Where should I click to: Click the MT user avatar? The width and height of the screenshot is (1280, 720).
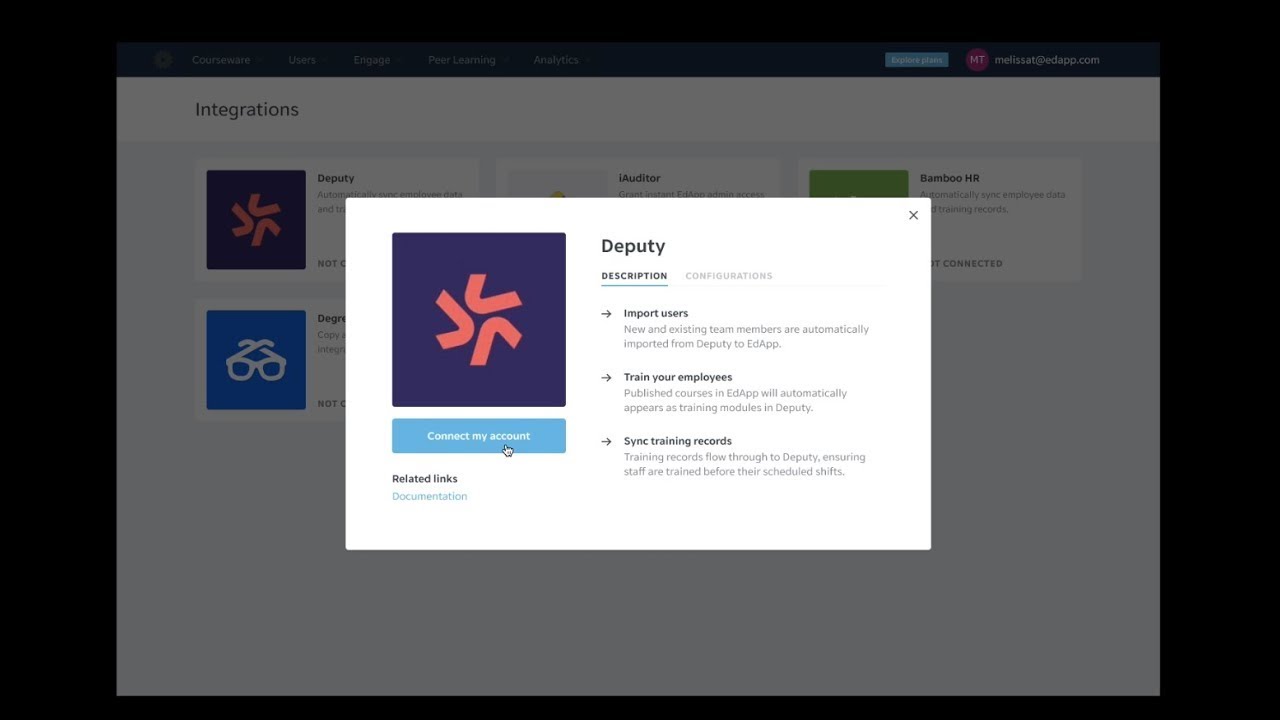click(x=977, y=60)
